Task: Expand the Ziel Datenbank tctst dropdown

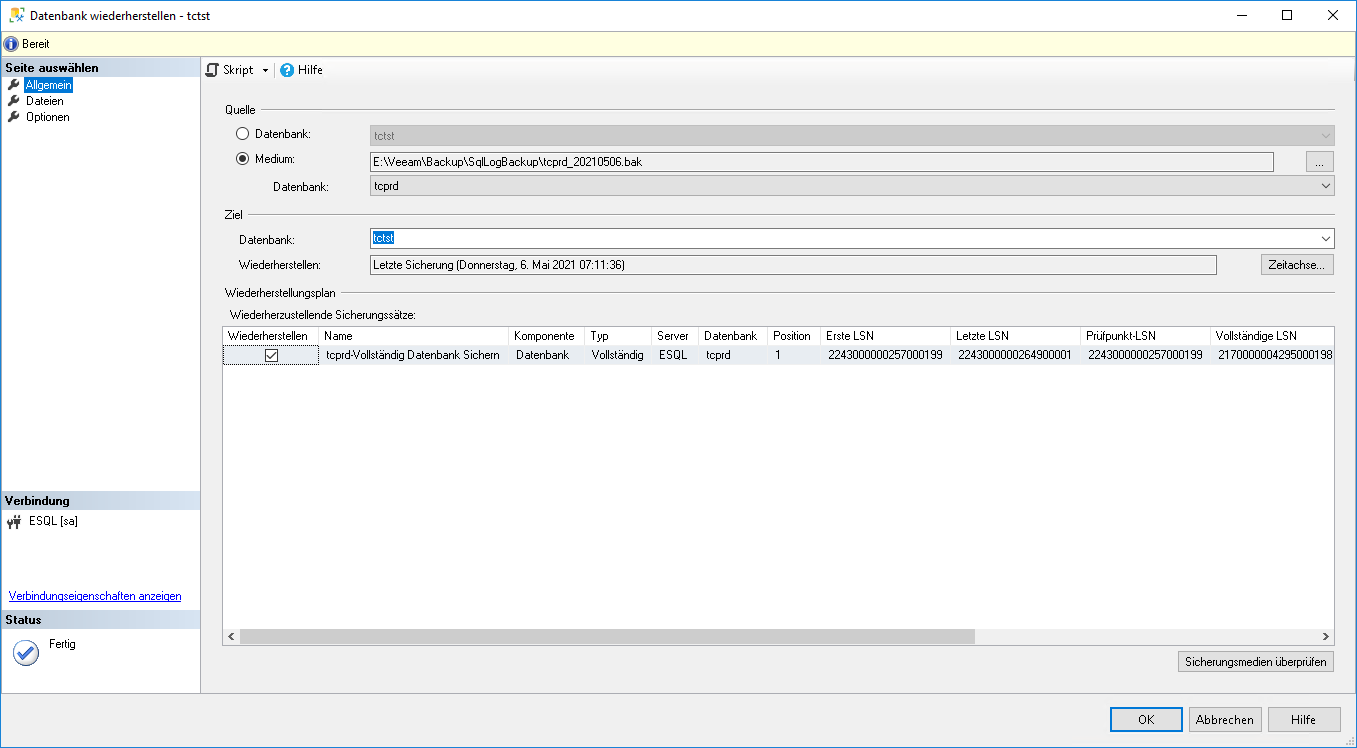Action: [1325, 239]
